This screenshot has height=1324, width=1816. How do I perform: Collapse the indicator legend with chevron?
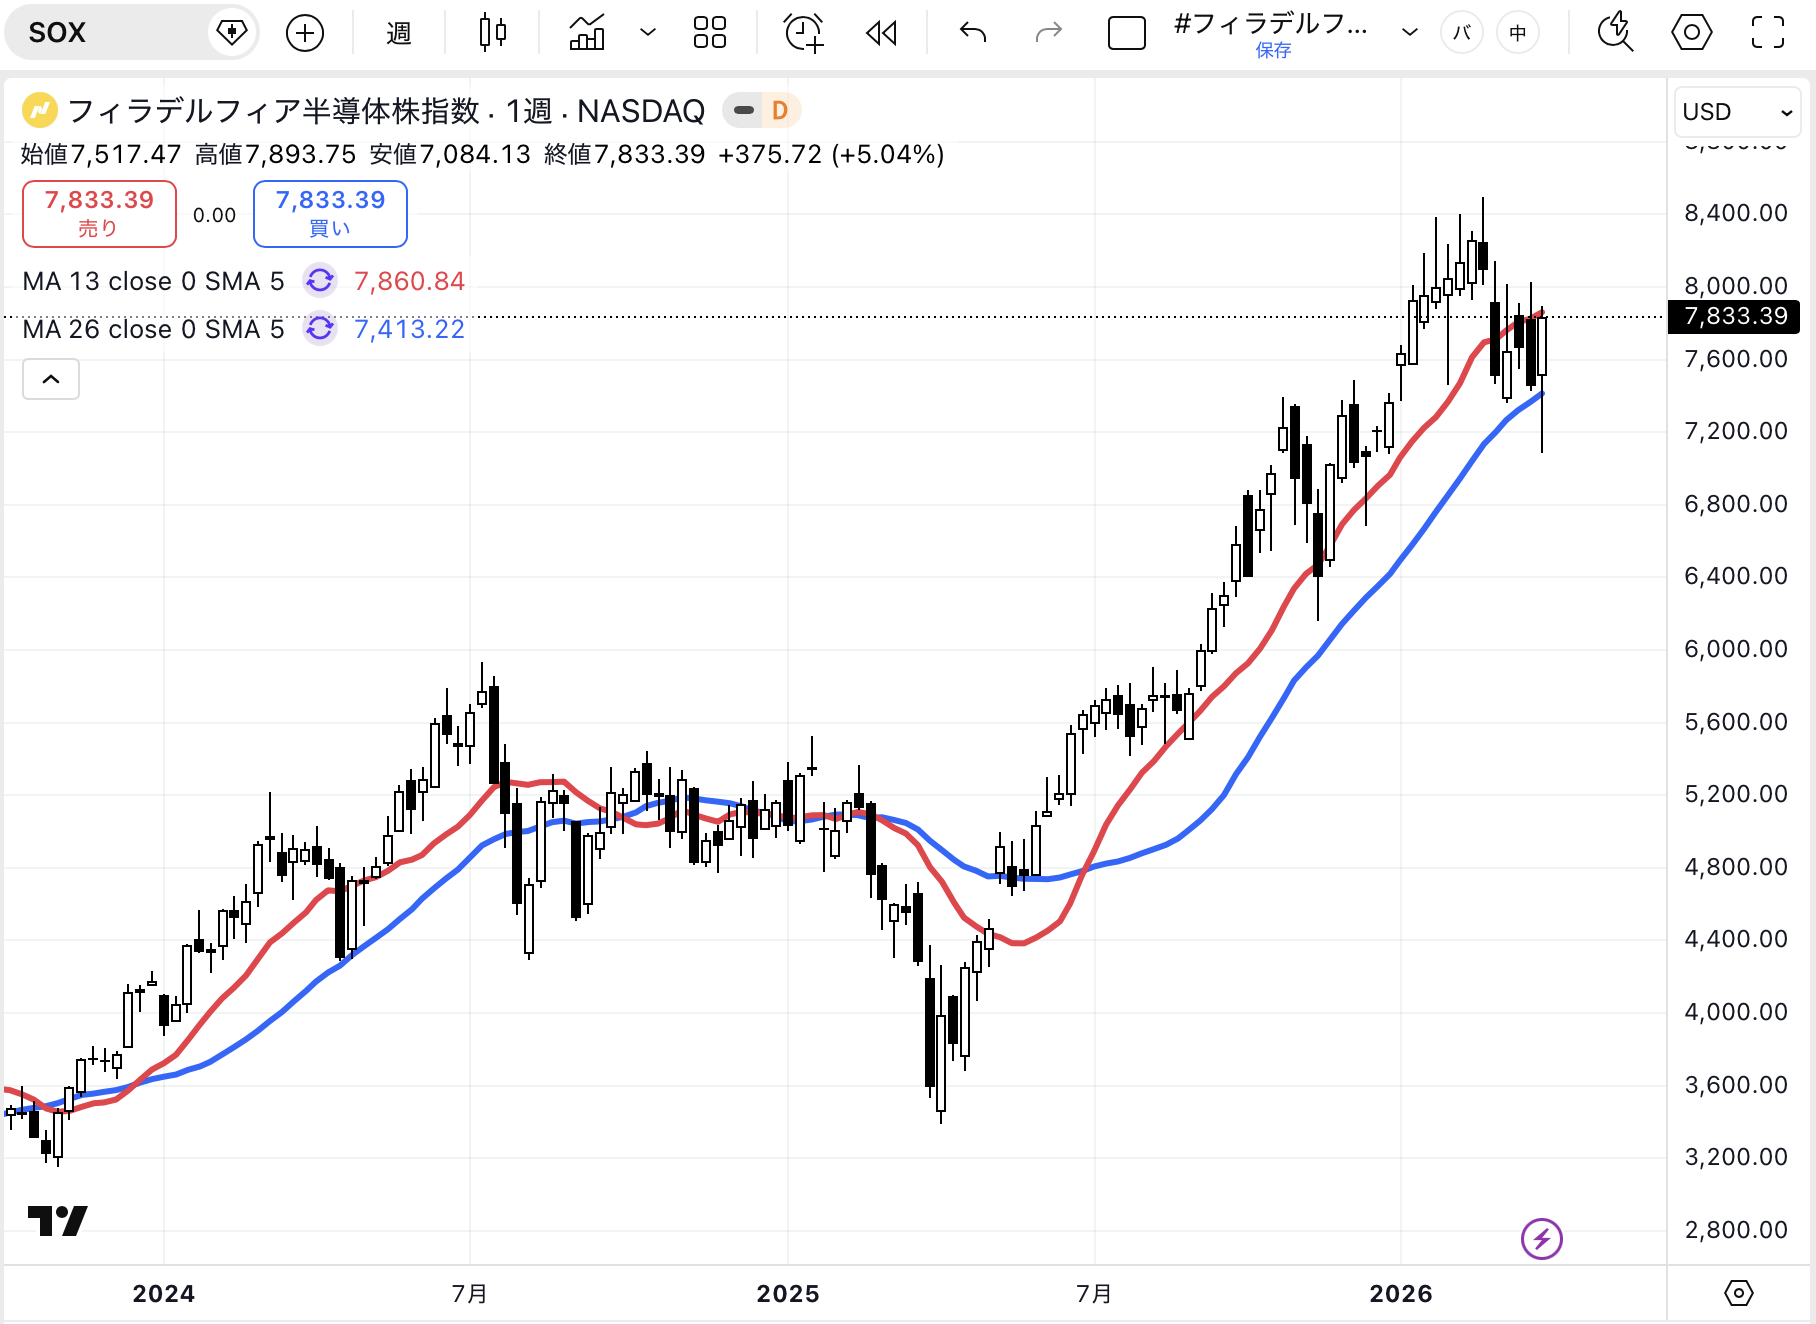tap(51, 379)
